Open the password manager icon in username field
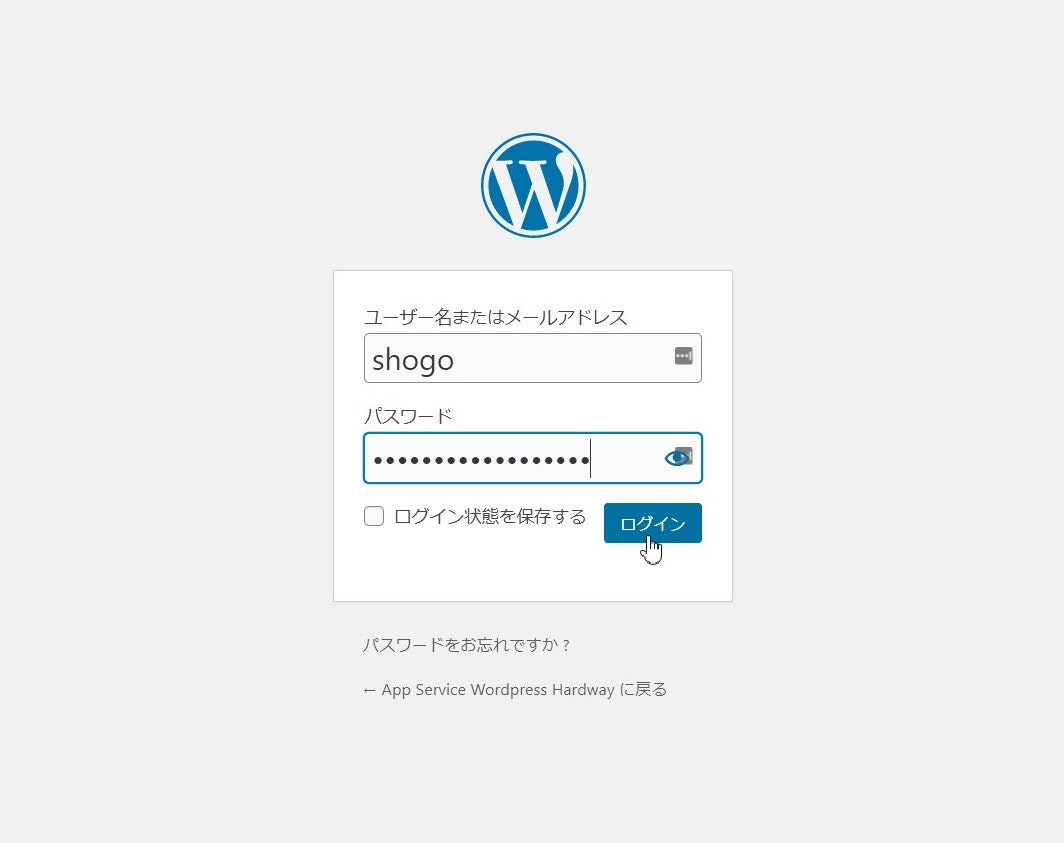 (685, 357)
